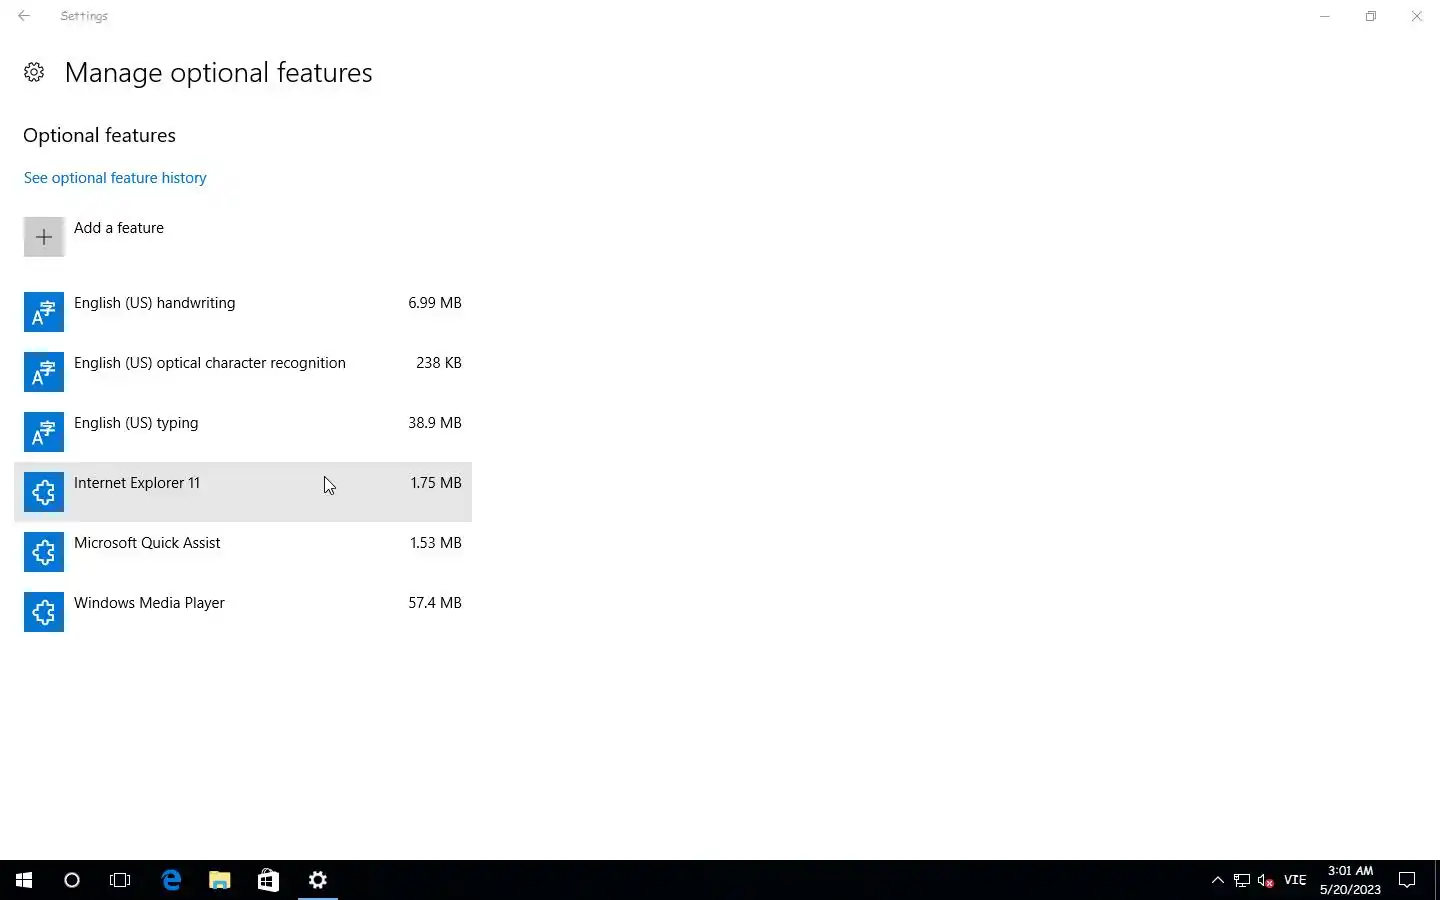Click the plus icon for Add a feature
The height and width of the screenshot is (900, 1440).
coord(44,237)
